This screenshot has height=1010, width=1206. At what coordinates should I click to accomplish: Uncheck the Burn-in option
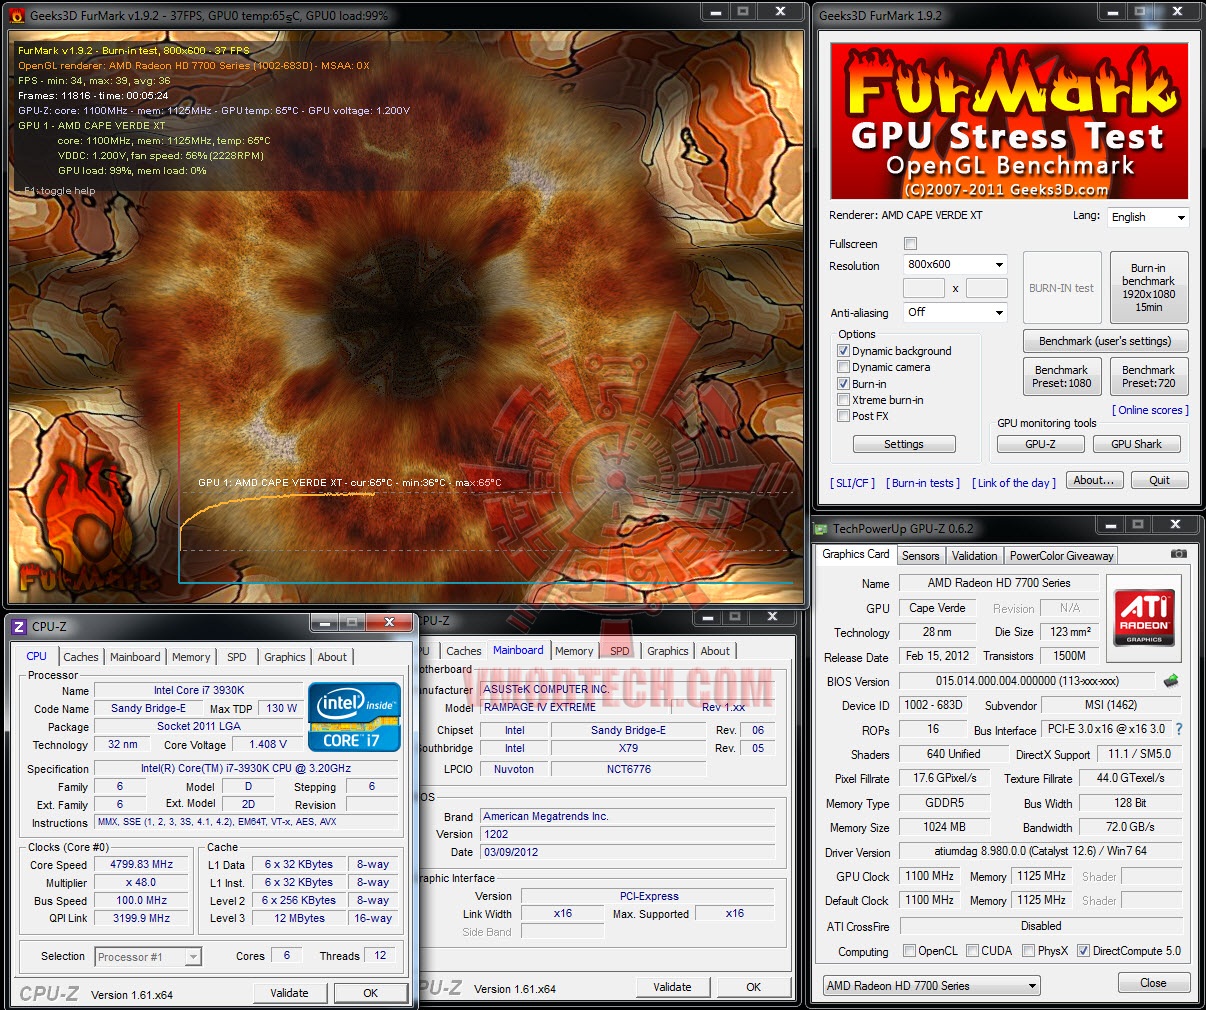pyautogui.click(x=843, y=384)
